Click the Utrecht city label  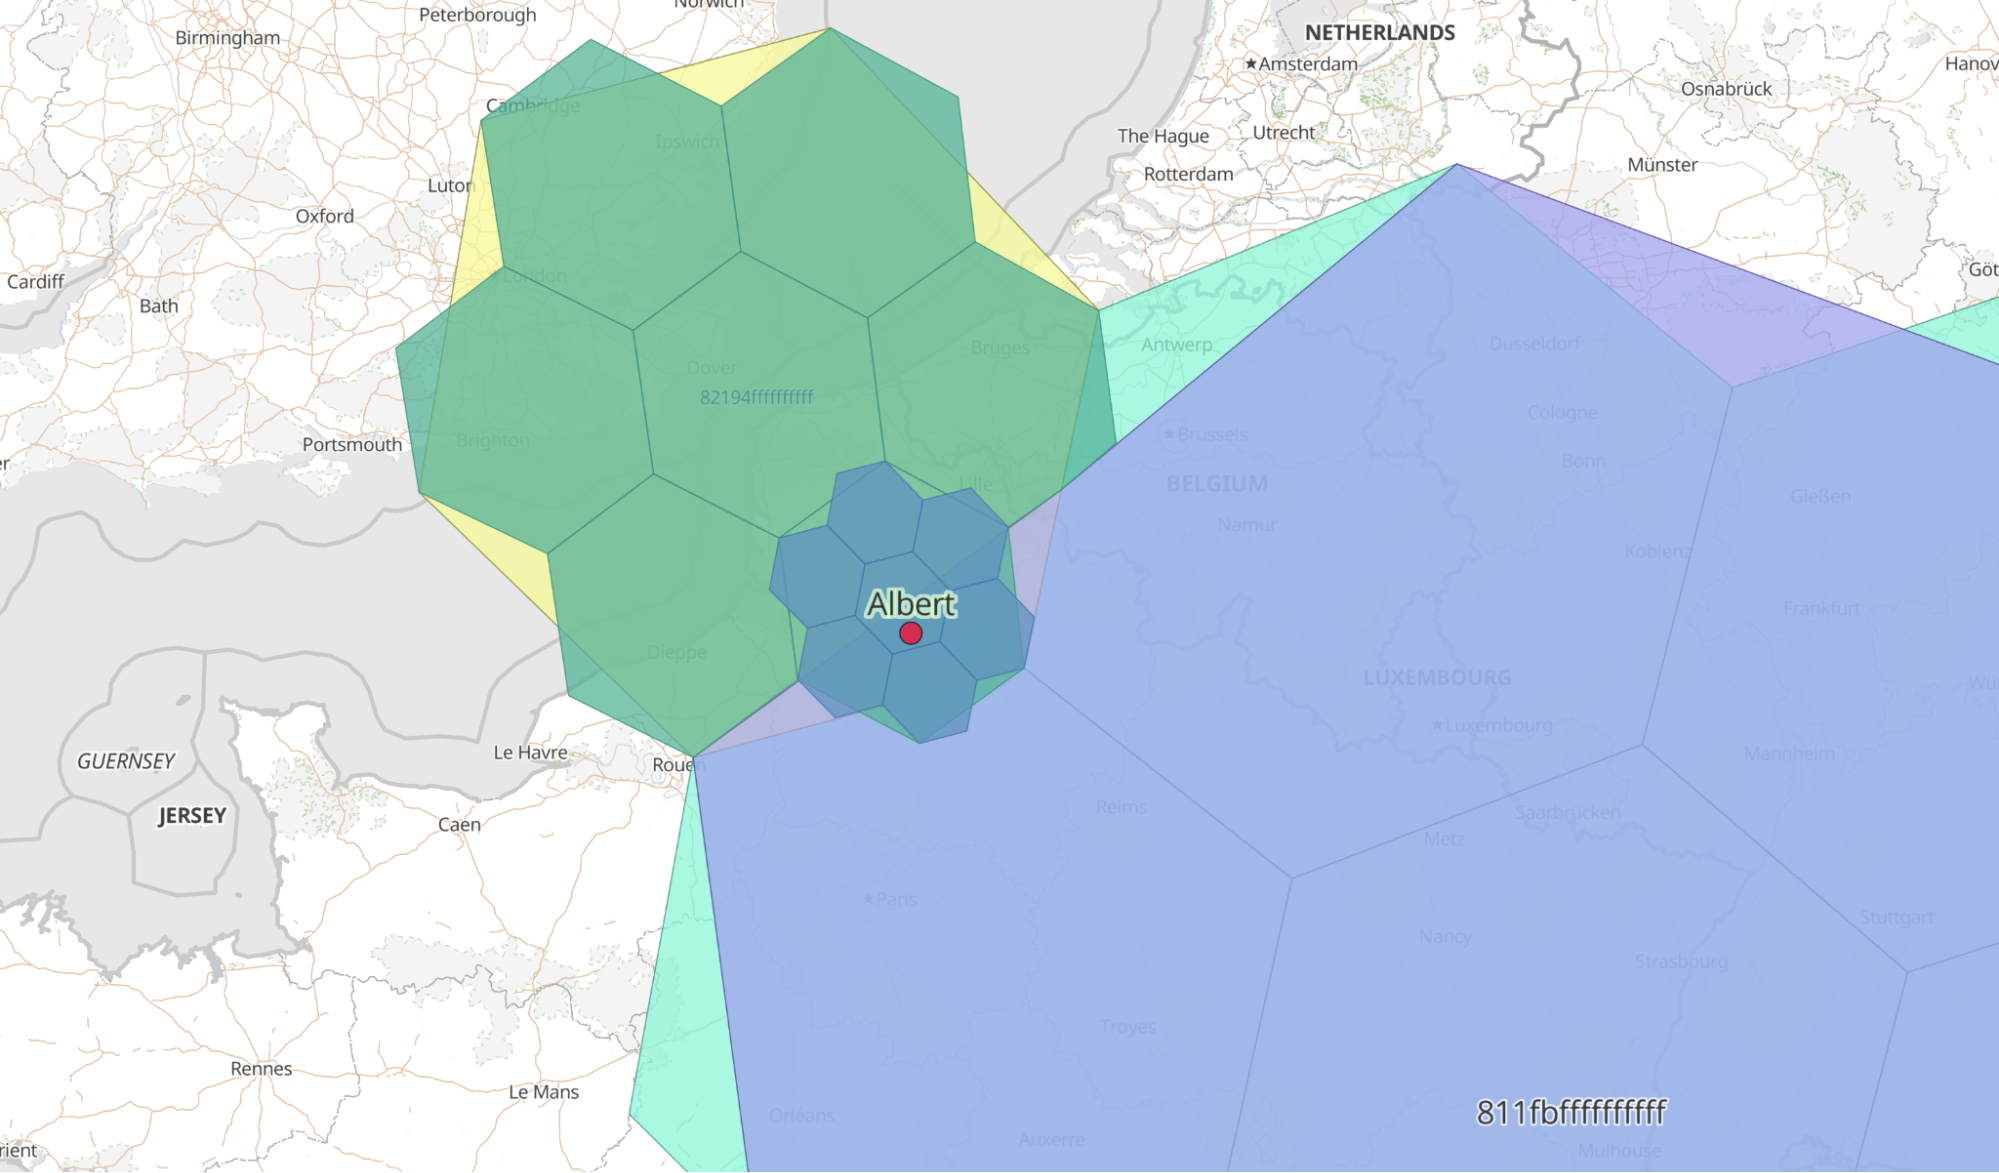pos(1284,132)
